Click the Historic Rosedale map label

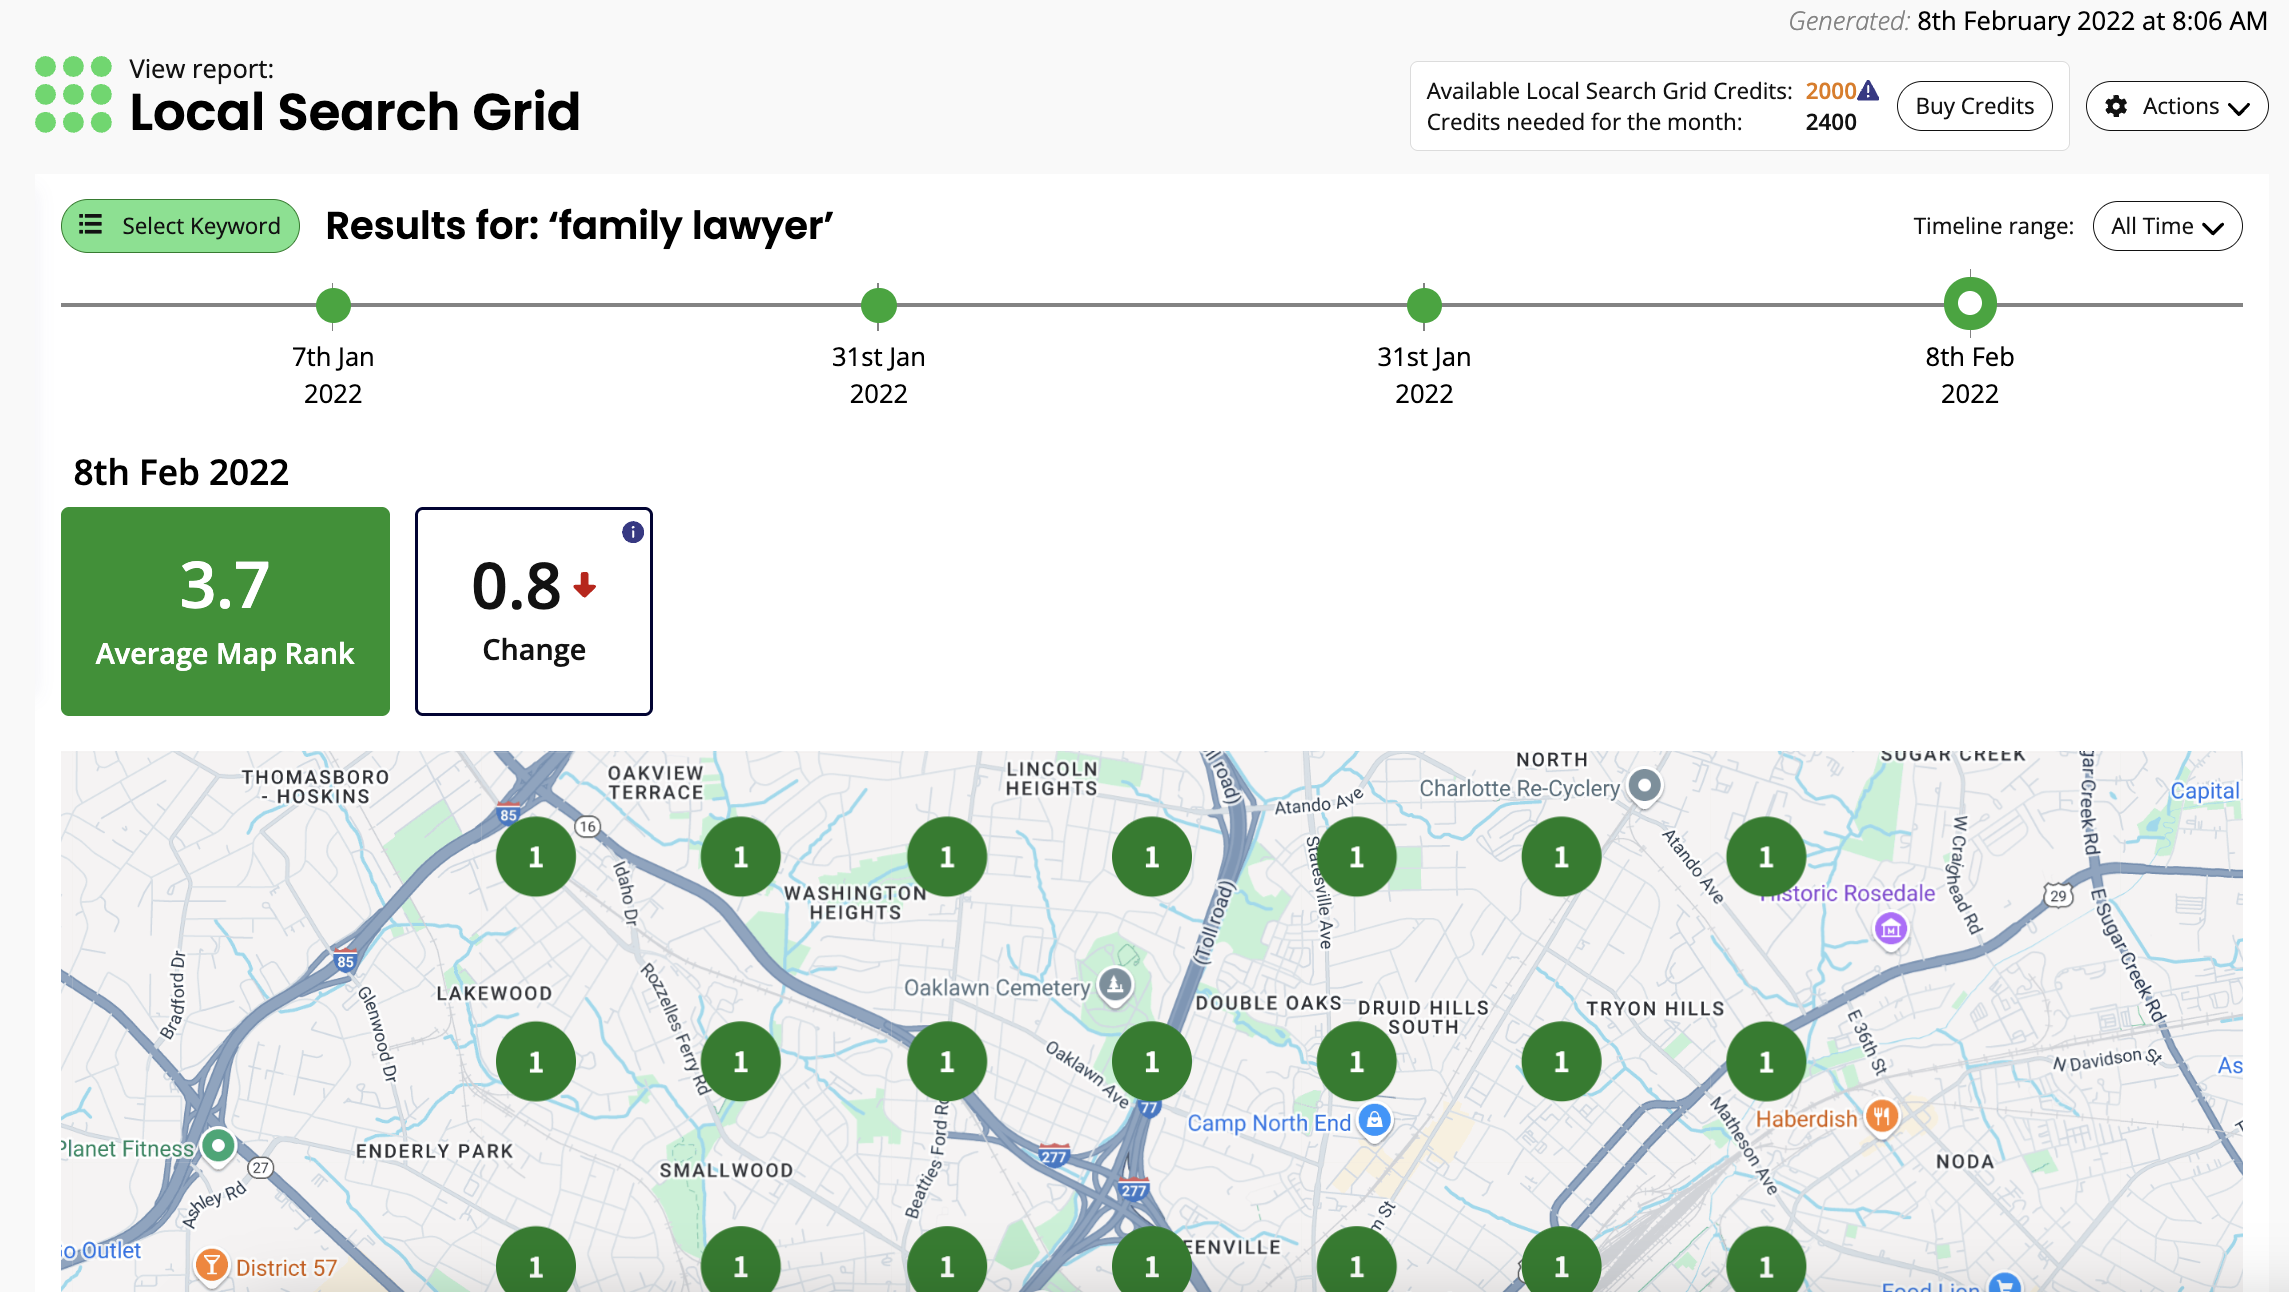[1848, 894]
